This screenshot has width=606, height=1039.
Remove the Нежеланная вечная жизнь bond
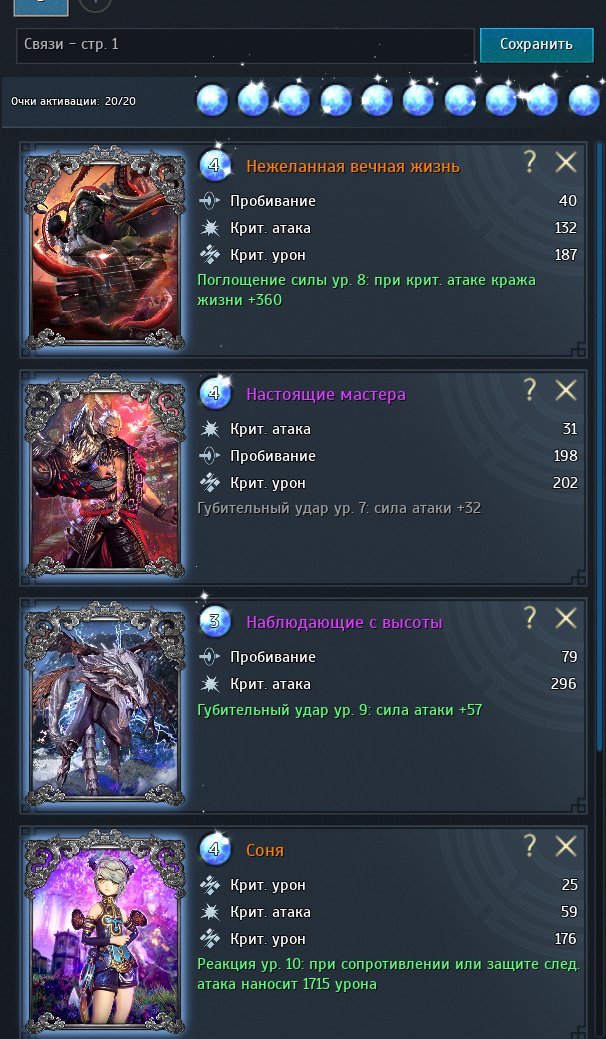click(566, 162)
